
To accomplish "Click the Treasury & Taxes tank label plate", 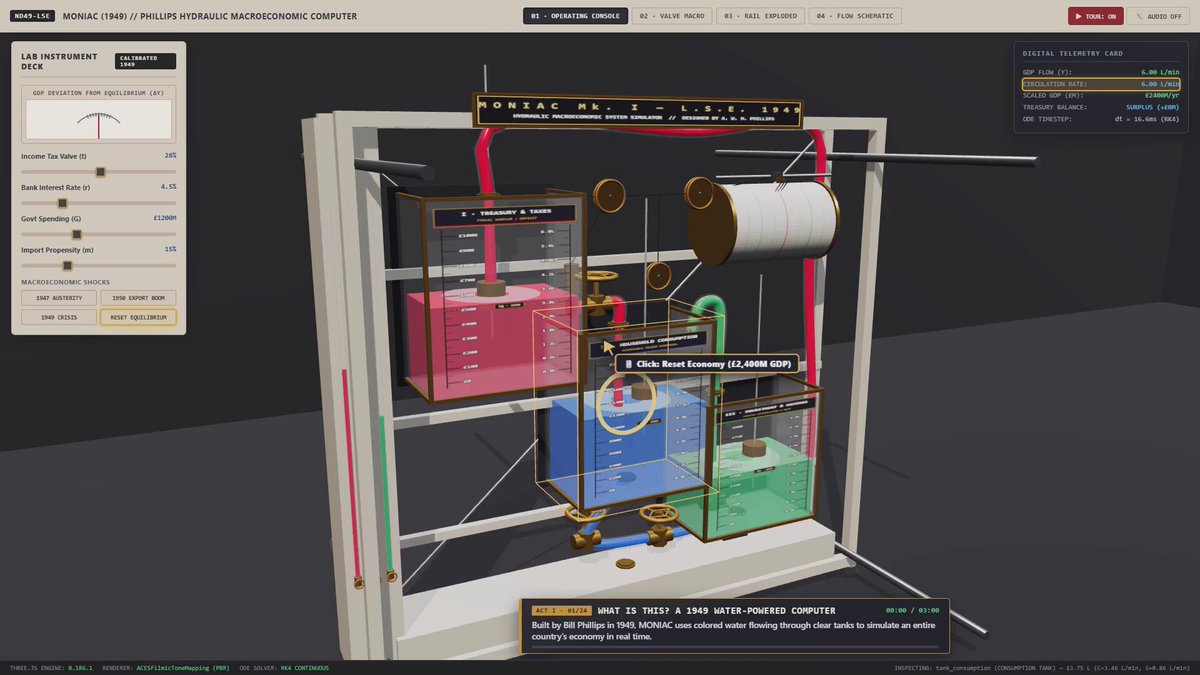I will coord(504,214).
